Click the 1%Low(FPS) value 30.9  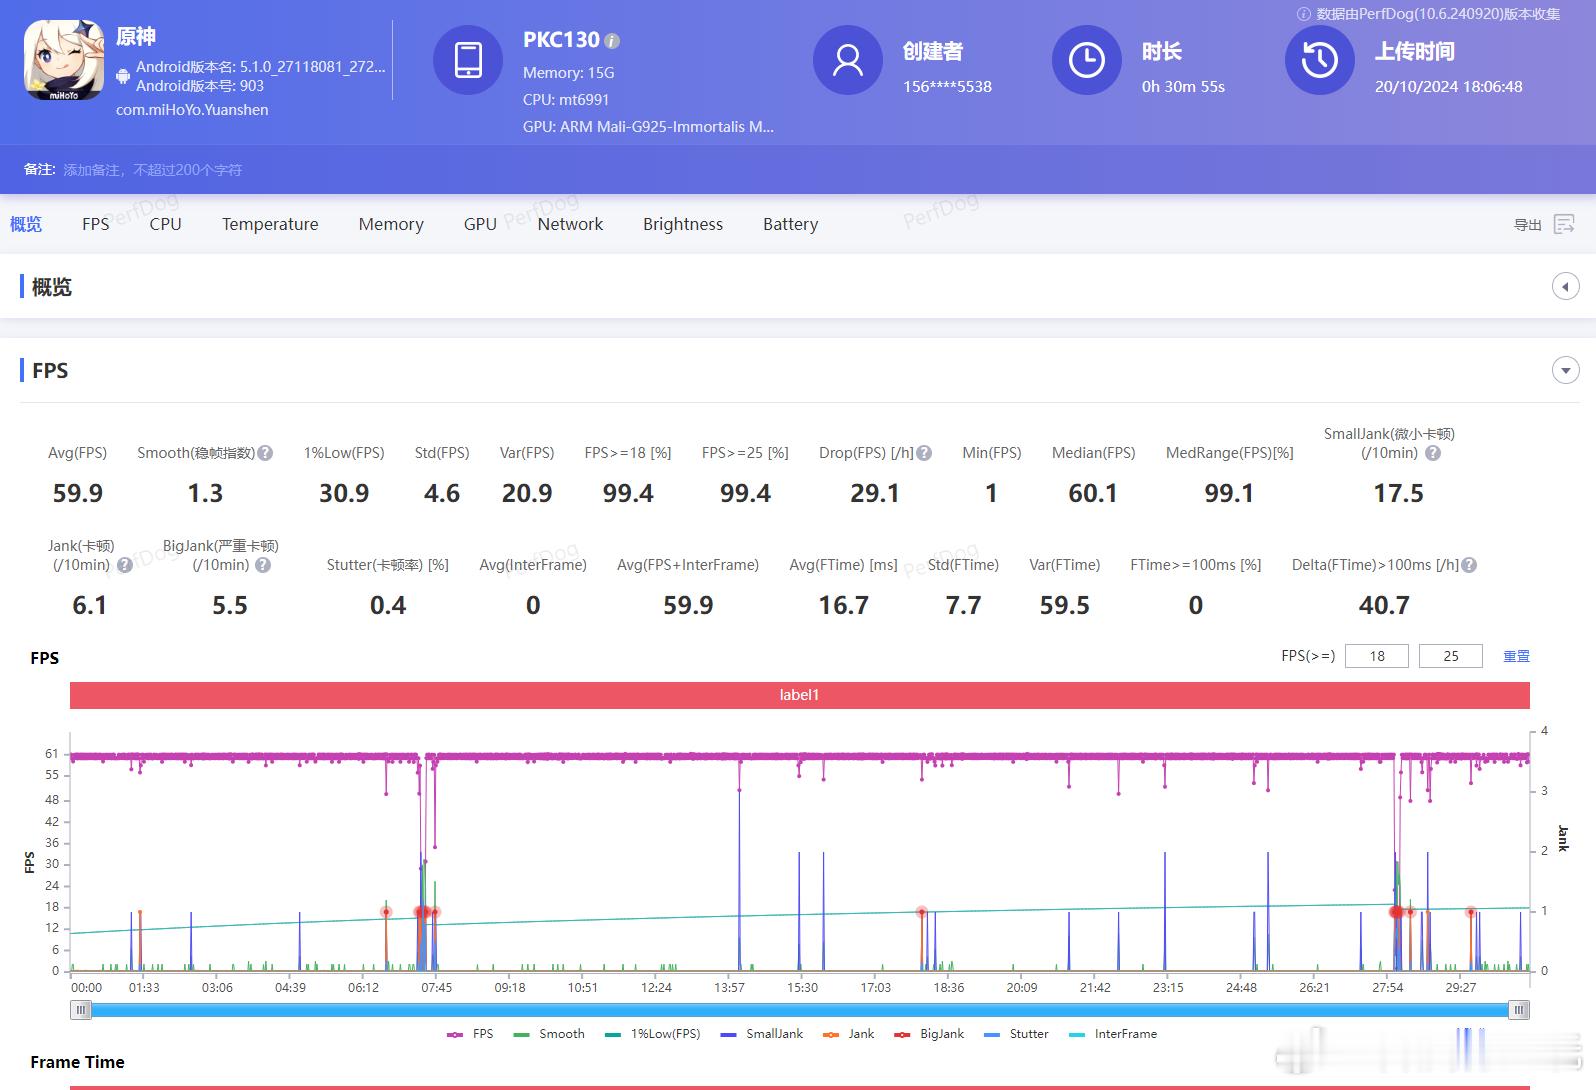click(344, 493)
